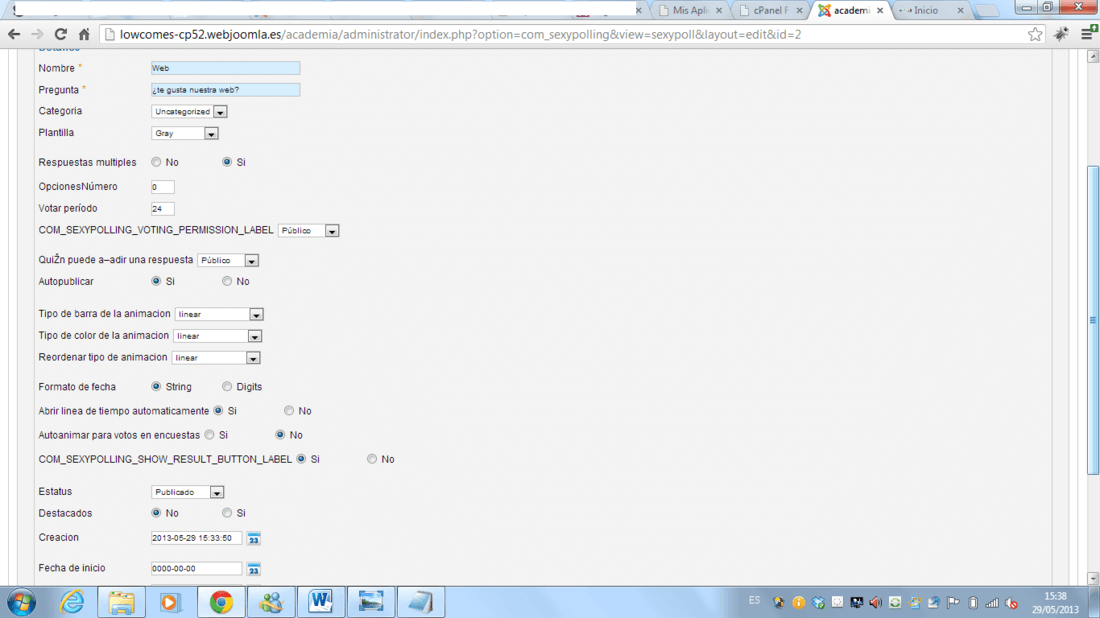Go back using browser back arrow
The width and height of the screenshot is (1100, 618).
point(14,34)
